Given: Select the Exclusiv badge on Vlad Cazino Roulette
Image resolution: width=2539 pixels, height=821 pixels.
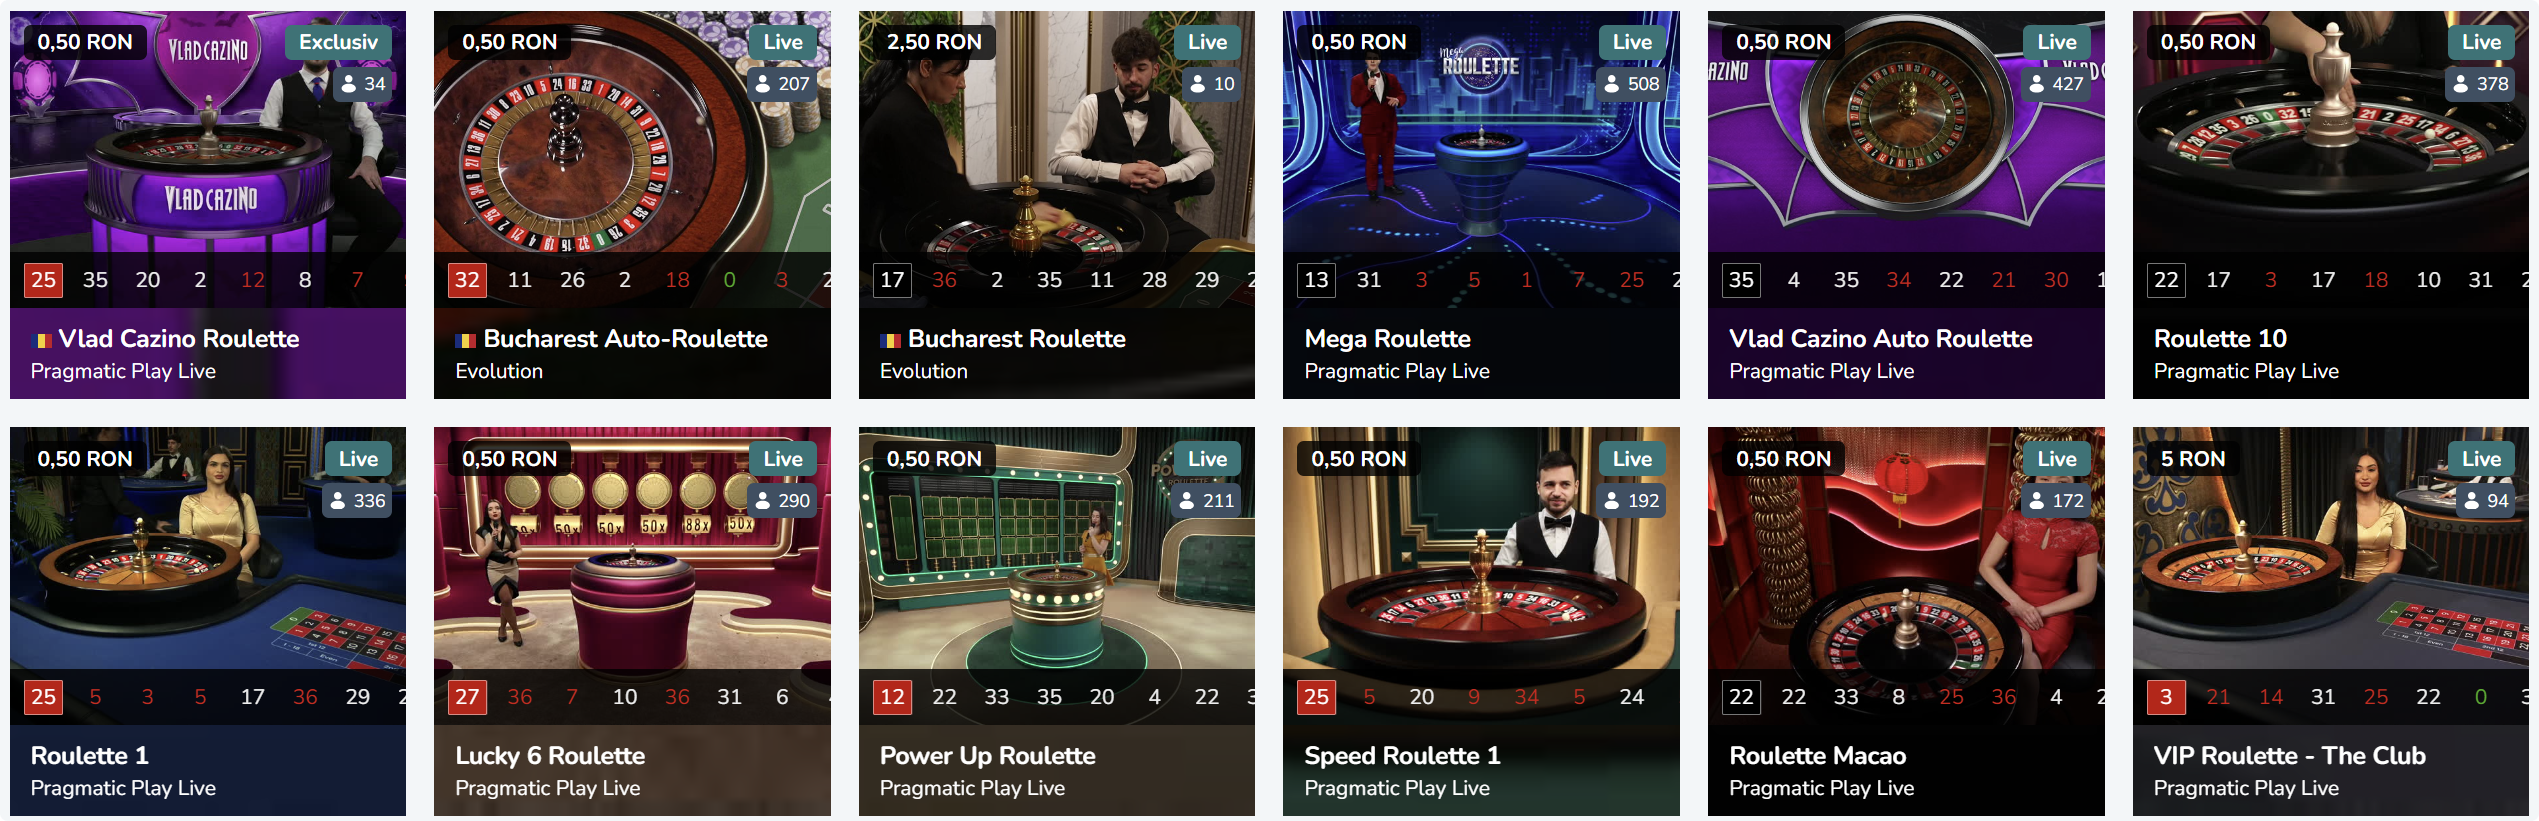Looking at the screenshot, I should 338,42.
